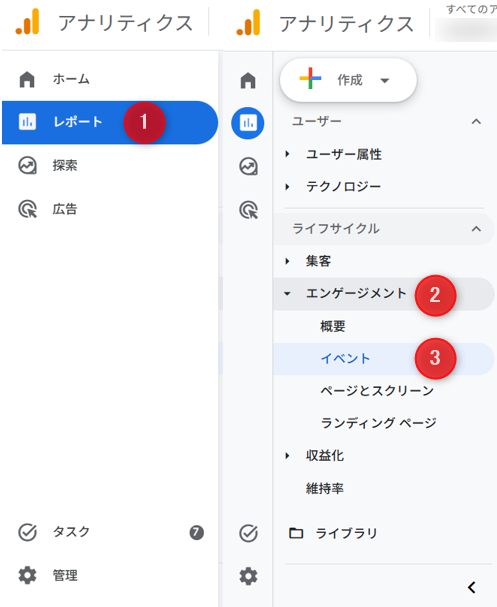Click the right アナリティクス title text
The width and height of the screenshot is (497, 607).
346,24
